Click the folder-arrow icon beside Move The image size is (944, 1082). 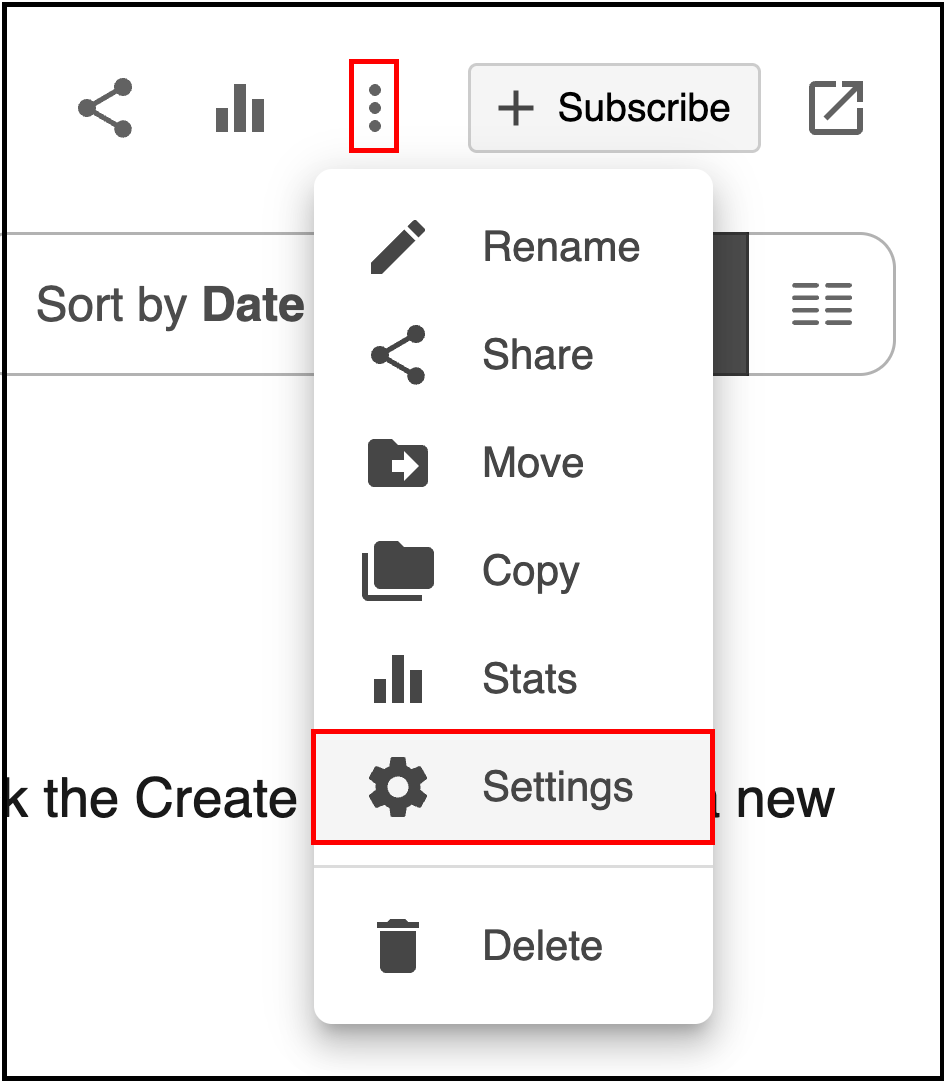398,463
